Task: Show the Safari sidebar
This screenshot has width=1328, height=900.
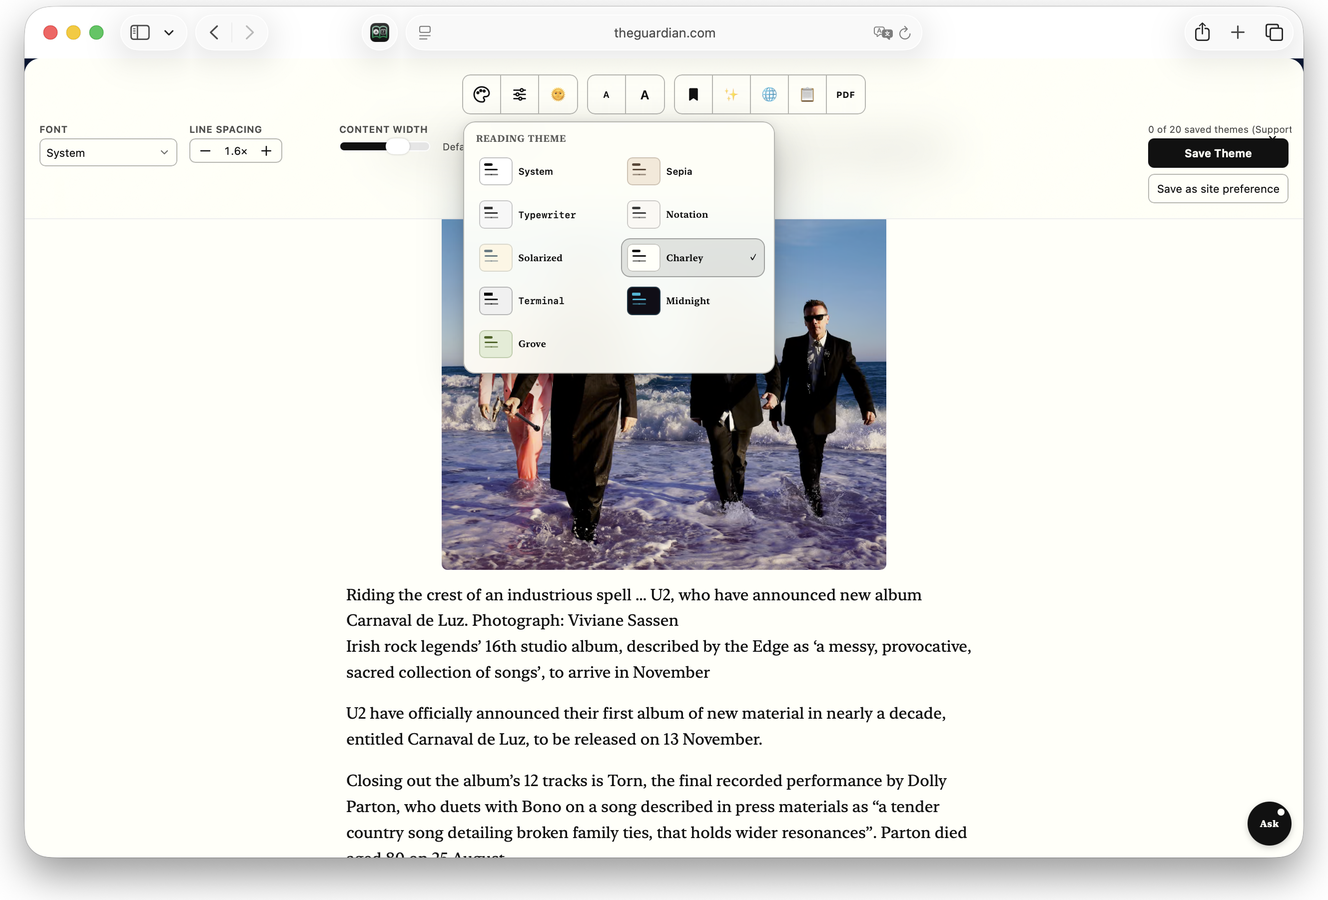Action: tap(140, 33)
